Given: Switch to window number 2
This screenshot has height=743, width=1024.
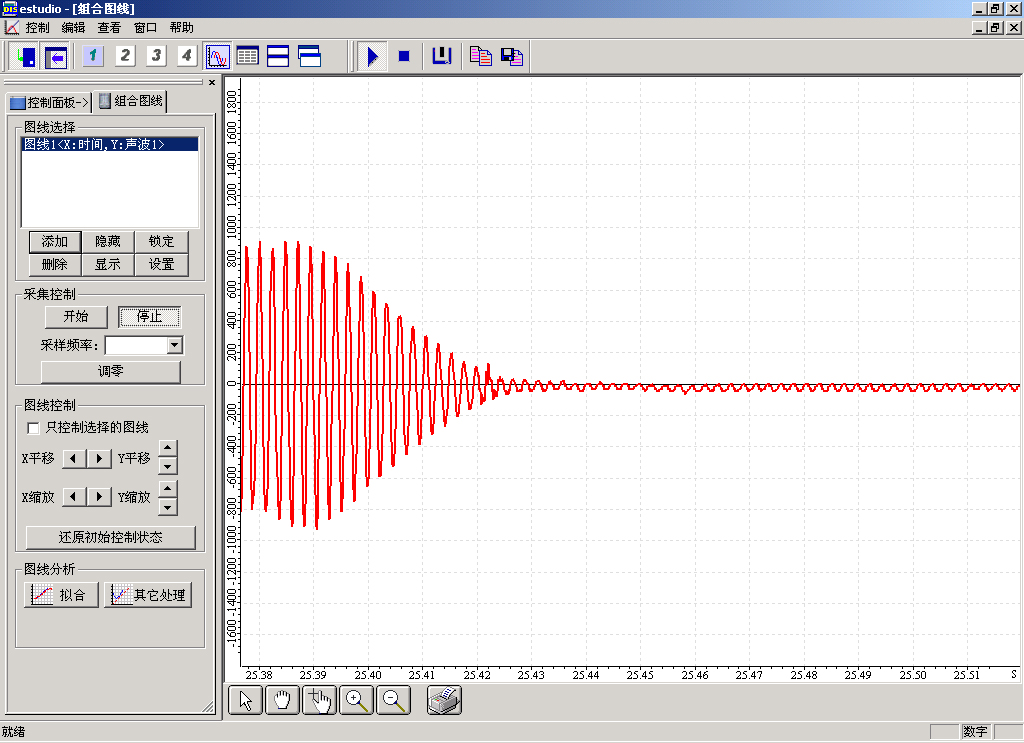Looking at the screenshot, I should (x=125, y=56).
